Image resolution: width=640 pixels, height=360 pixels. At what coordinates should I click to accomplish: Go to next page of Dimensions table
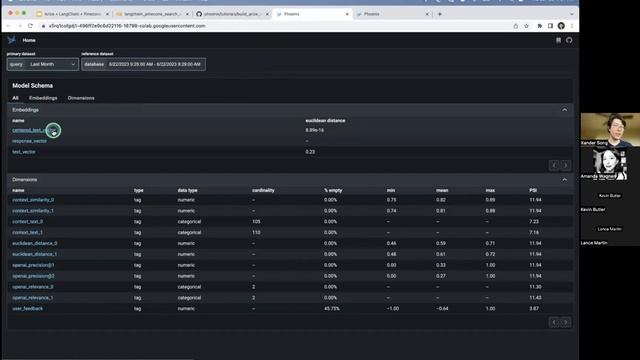tap(565, 322)
